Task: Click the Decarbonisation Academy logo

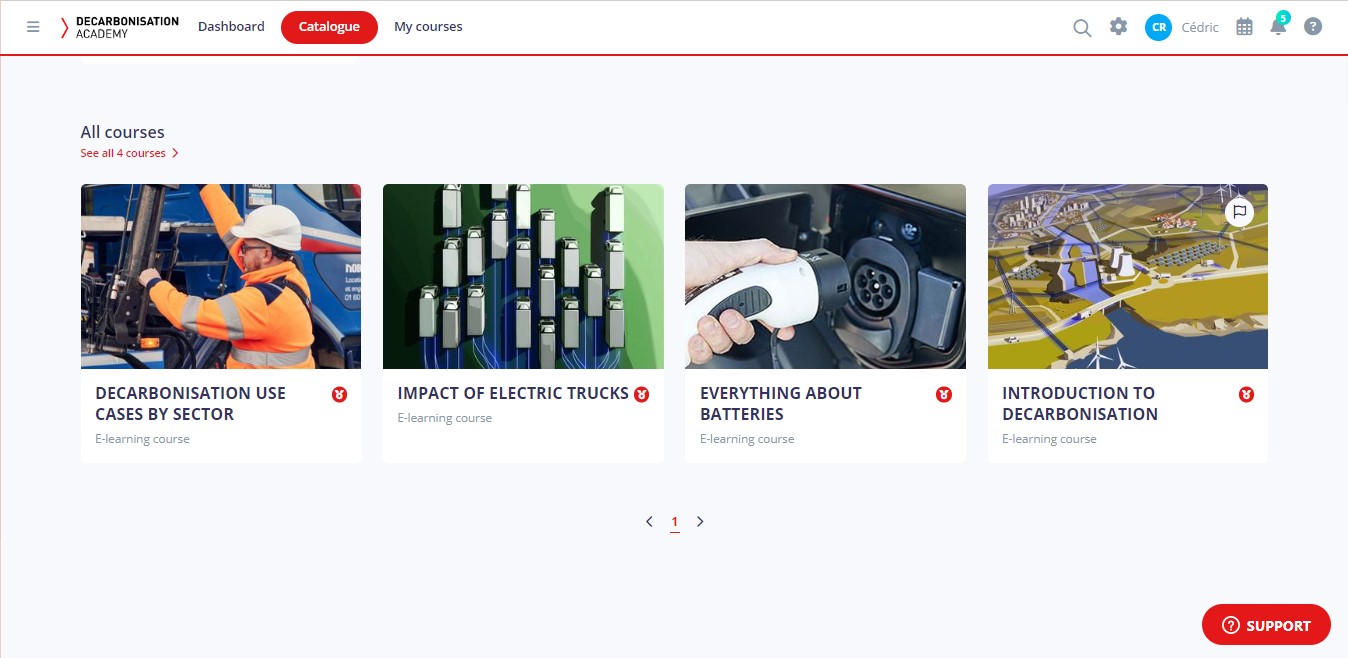Action: [120, 27]
